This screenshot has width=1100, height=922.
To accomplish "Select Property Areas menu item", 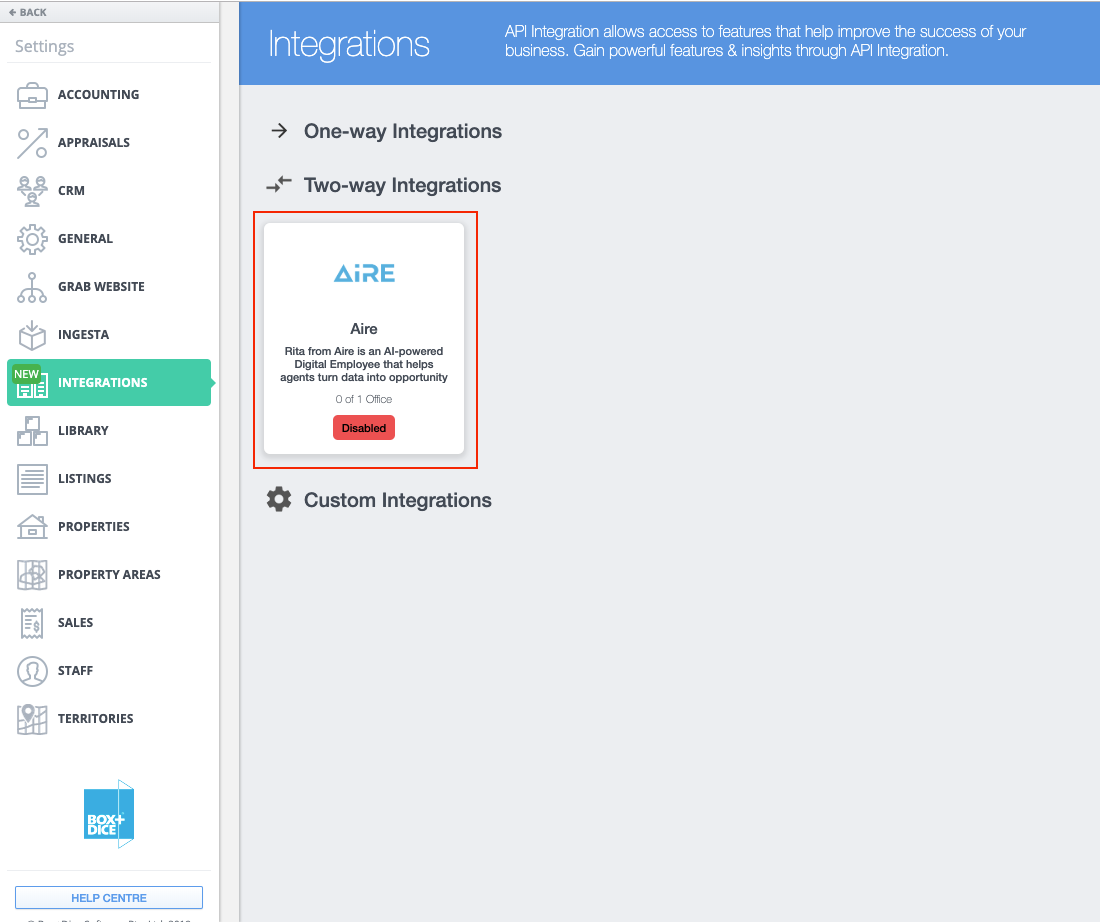I will click(x=109, y=575).
